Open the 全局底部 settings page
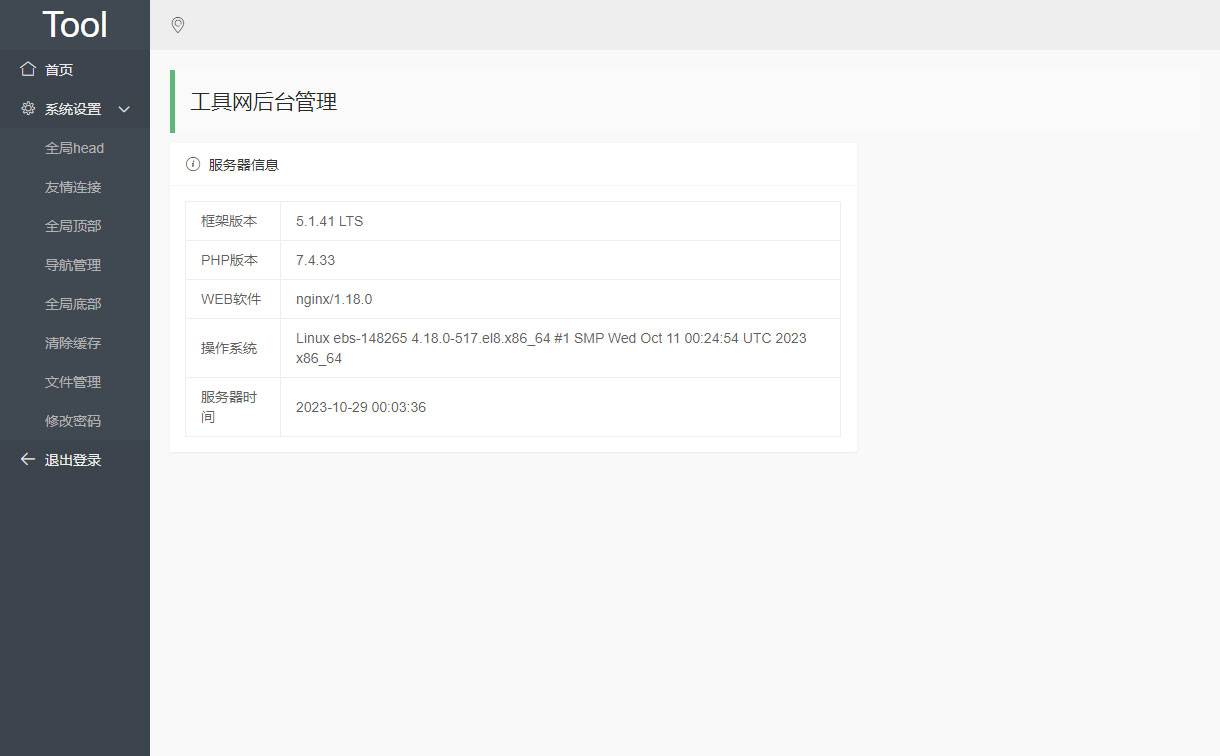The height and width of the screenshot is (756, 1220). point(72,303)
